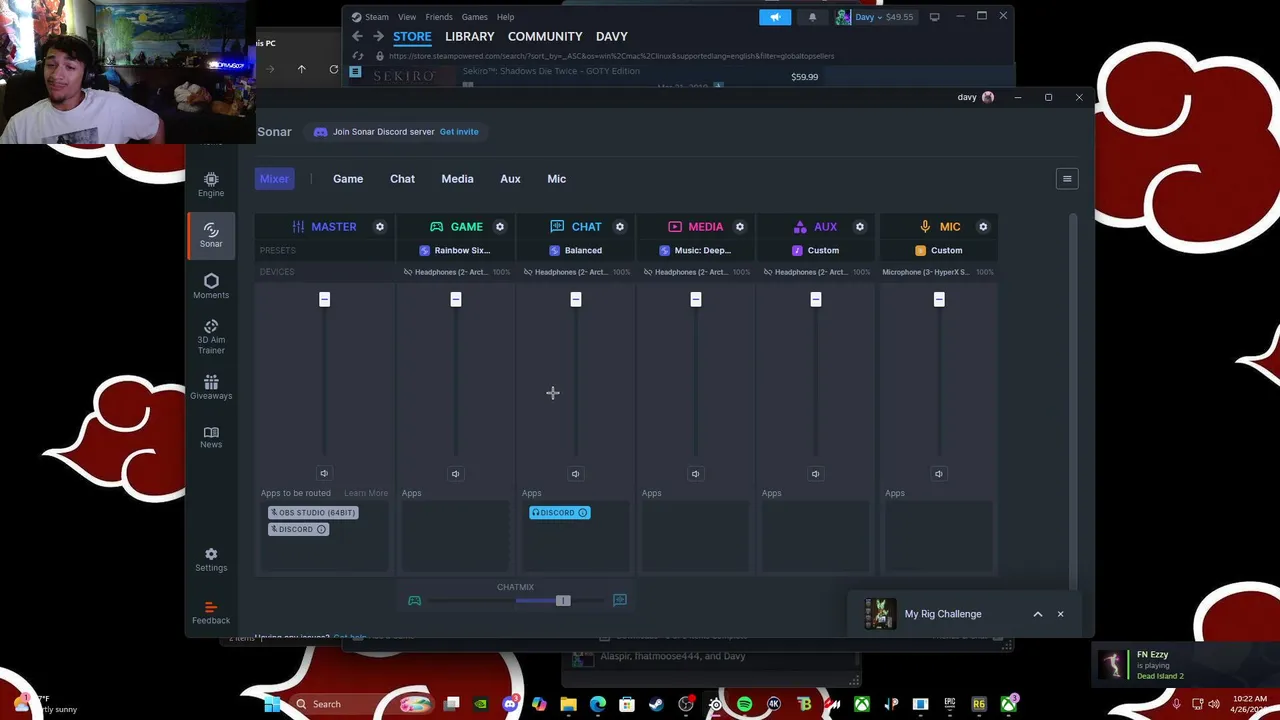Open Microsoft Edge from the taskbar

tap(598, 704)
